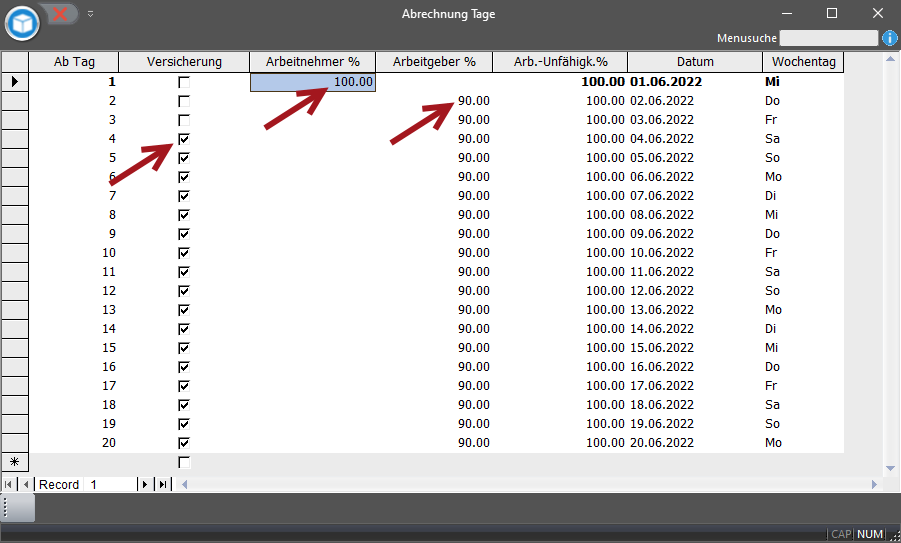Click into the Menusuche search field
901x543 pixels.
click(828, 38)
